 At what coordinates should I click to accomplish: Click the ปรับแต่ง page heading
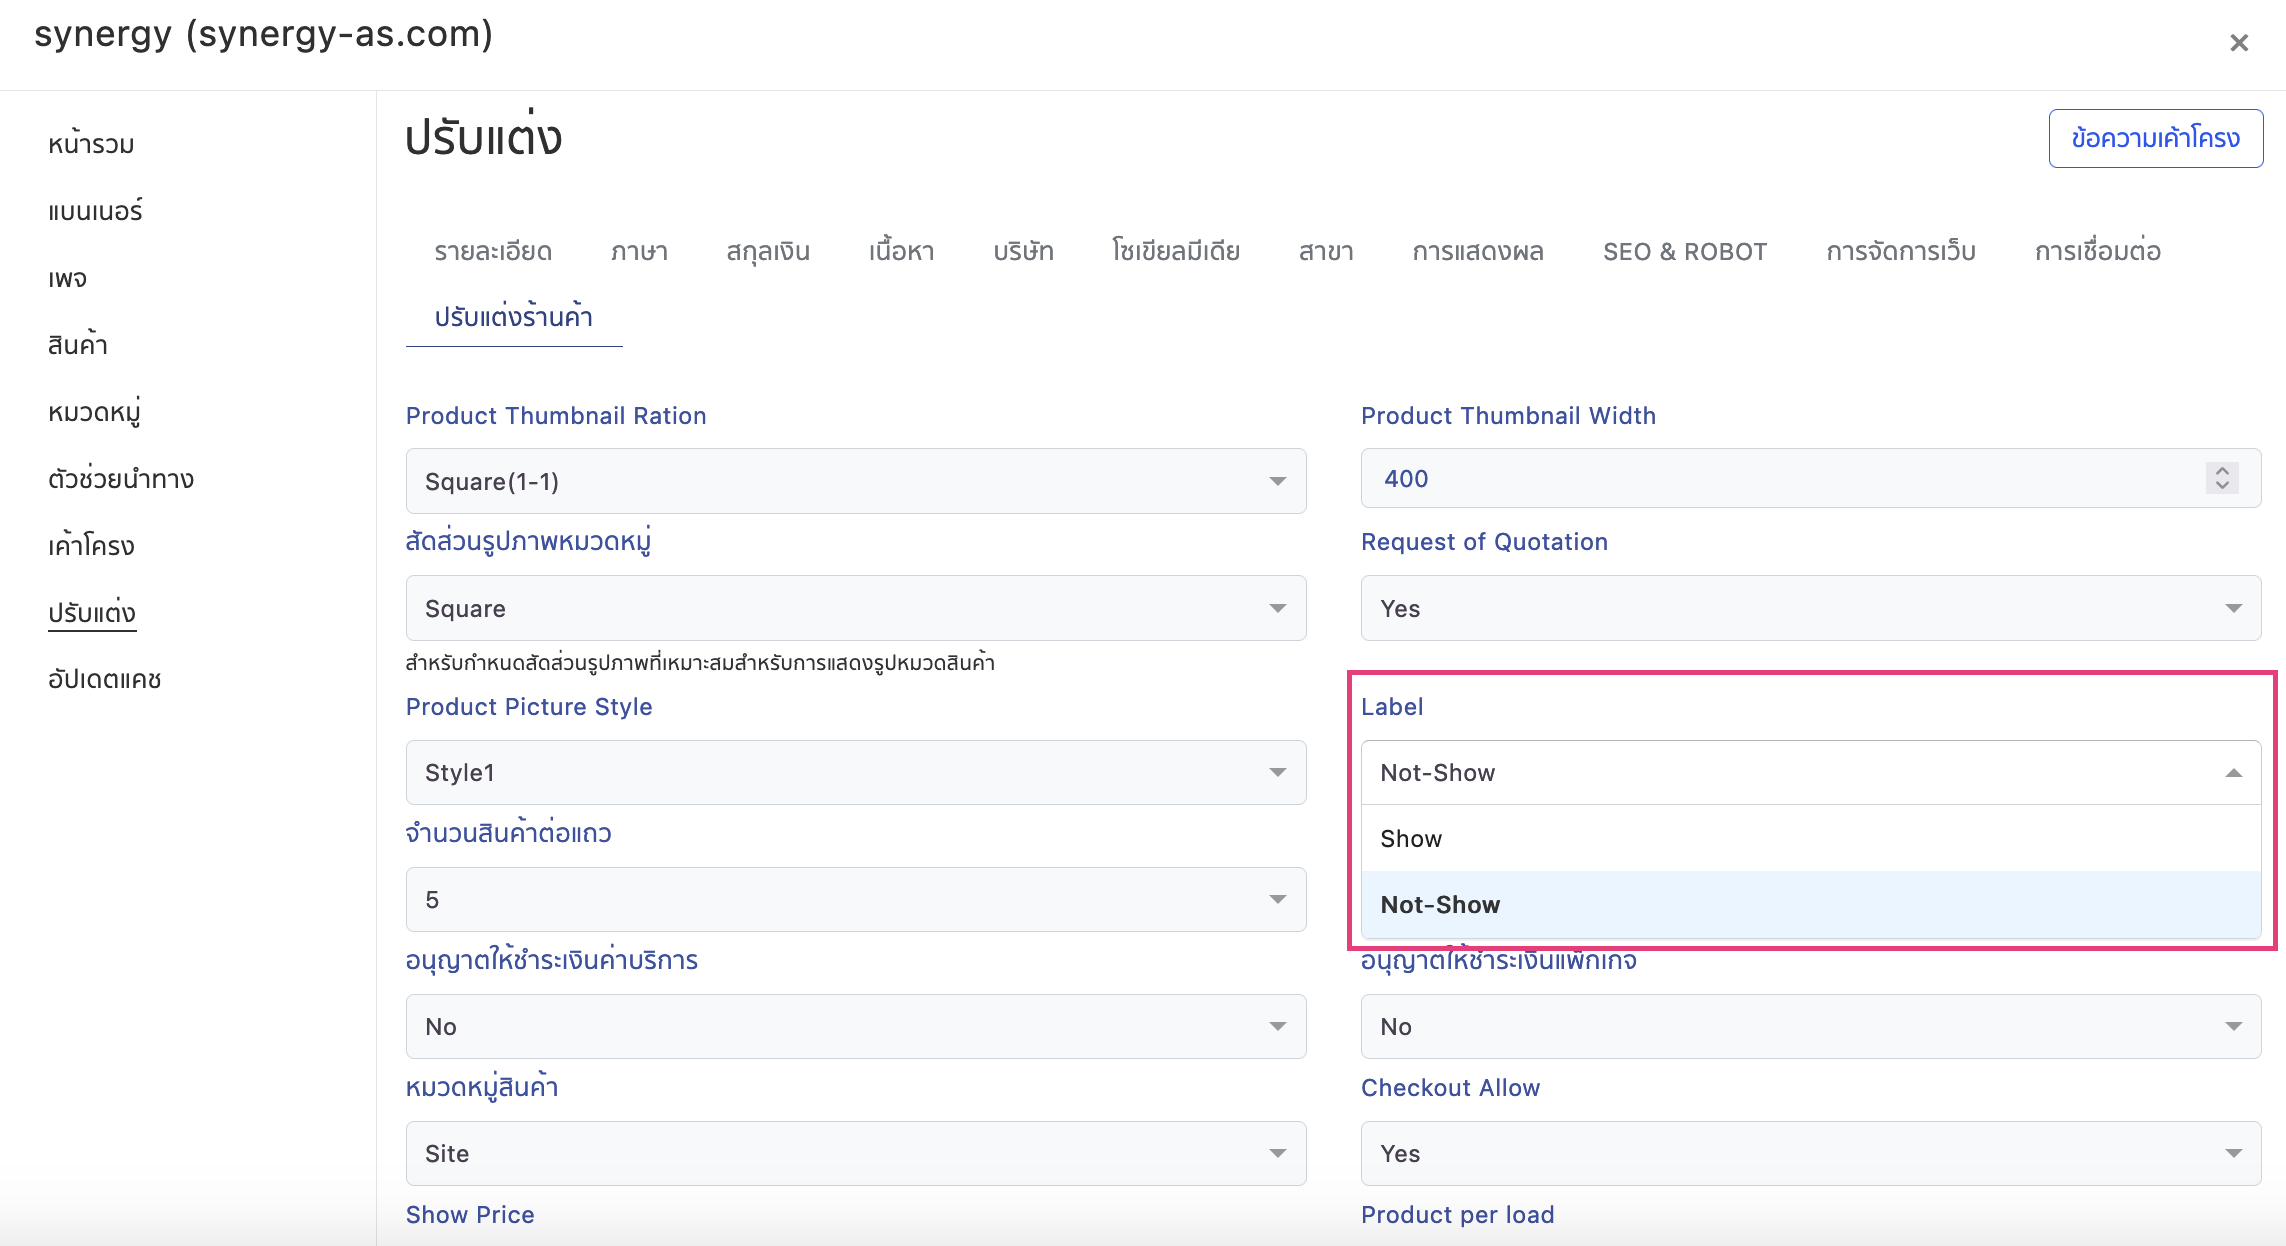click(x=484, y=137)
